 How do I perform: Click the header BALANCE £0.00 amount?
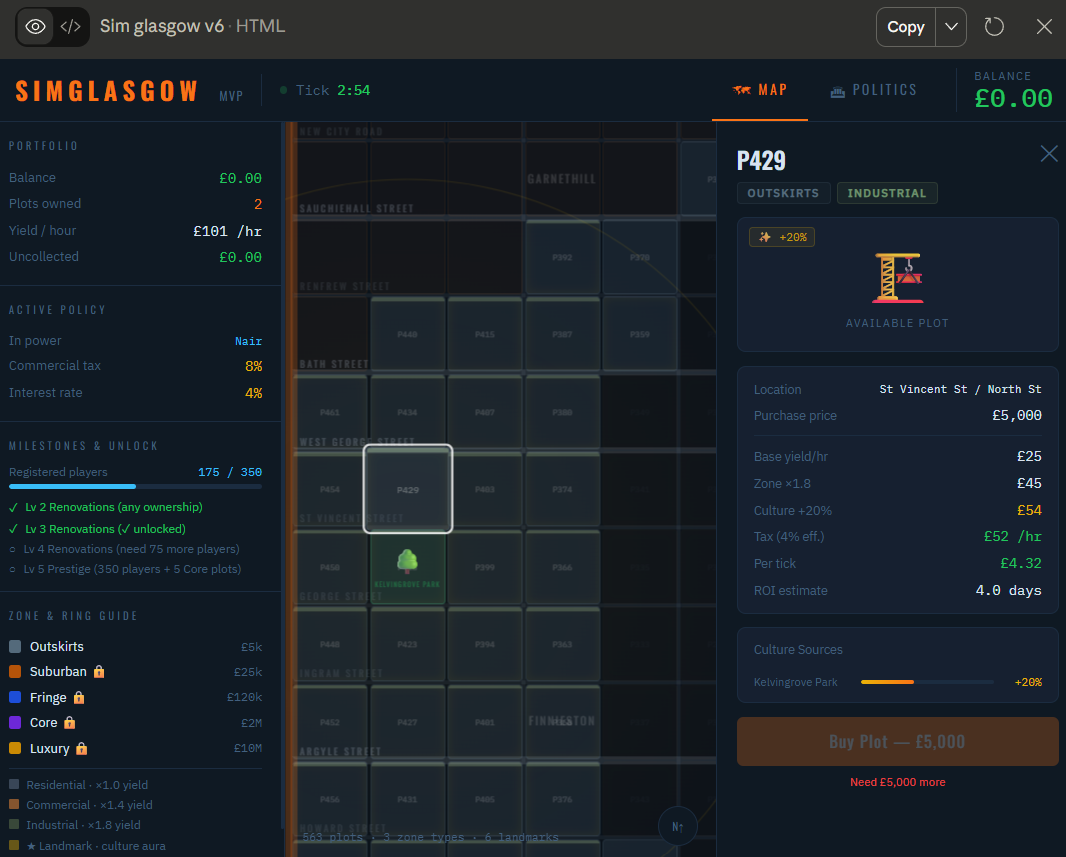pos(1013,99)
